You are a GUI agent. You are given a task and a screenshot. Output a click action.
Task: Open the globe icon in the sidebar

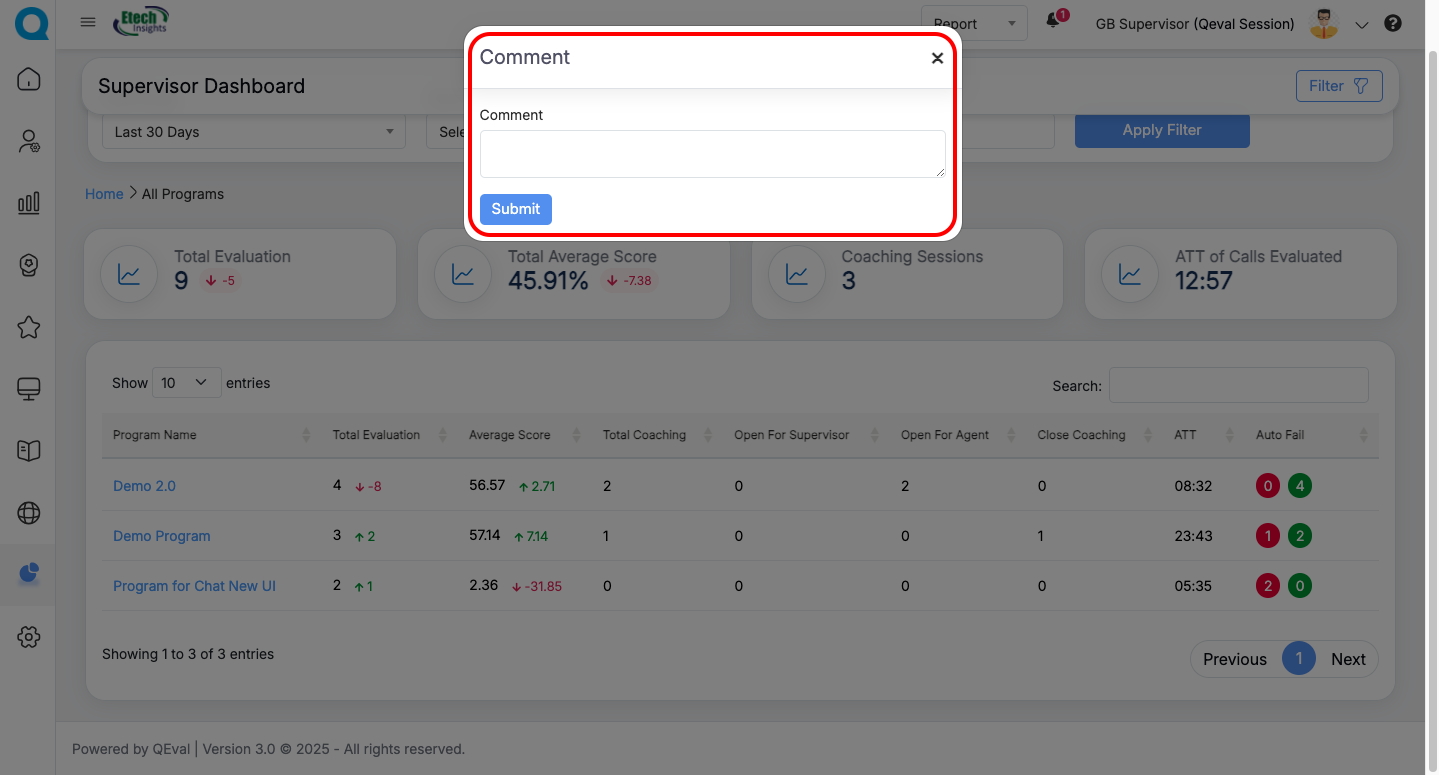[x=29, y=513]
